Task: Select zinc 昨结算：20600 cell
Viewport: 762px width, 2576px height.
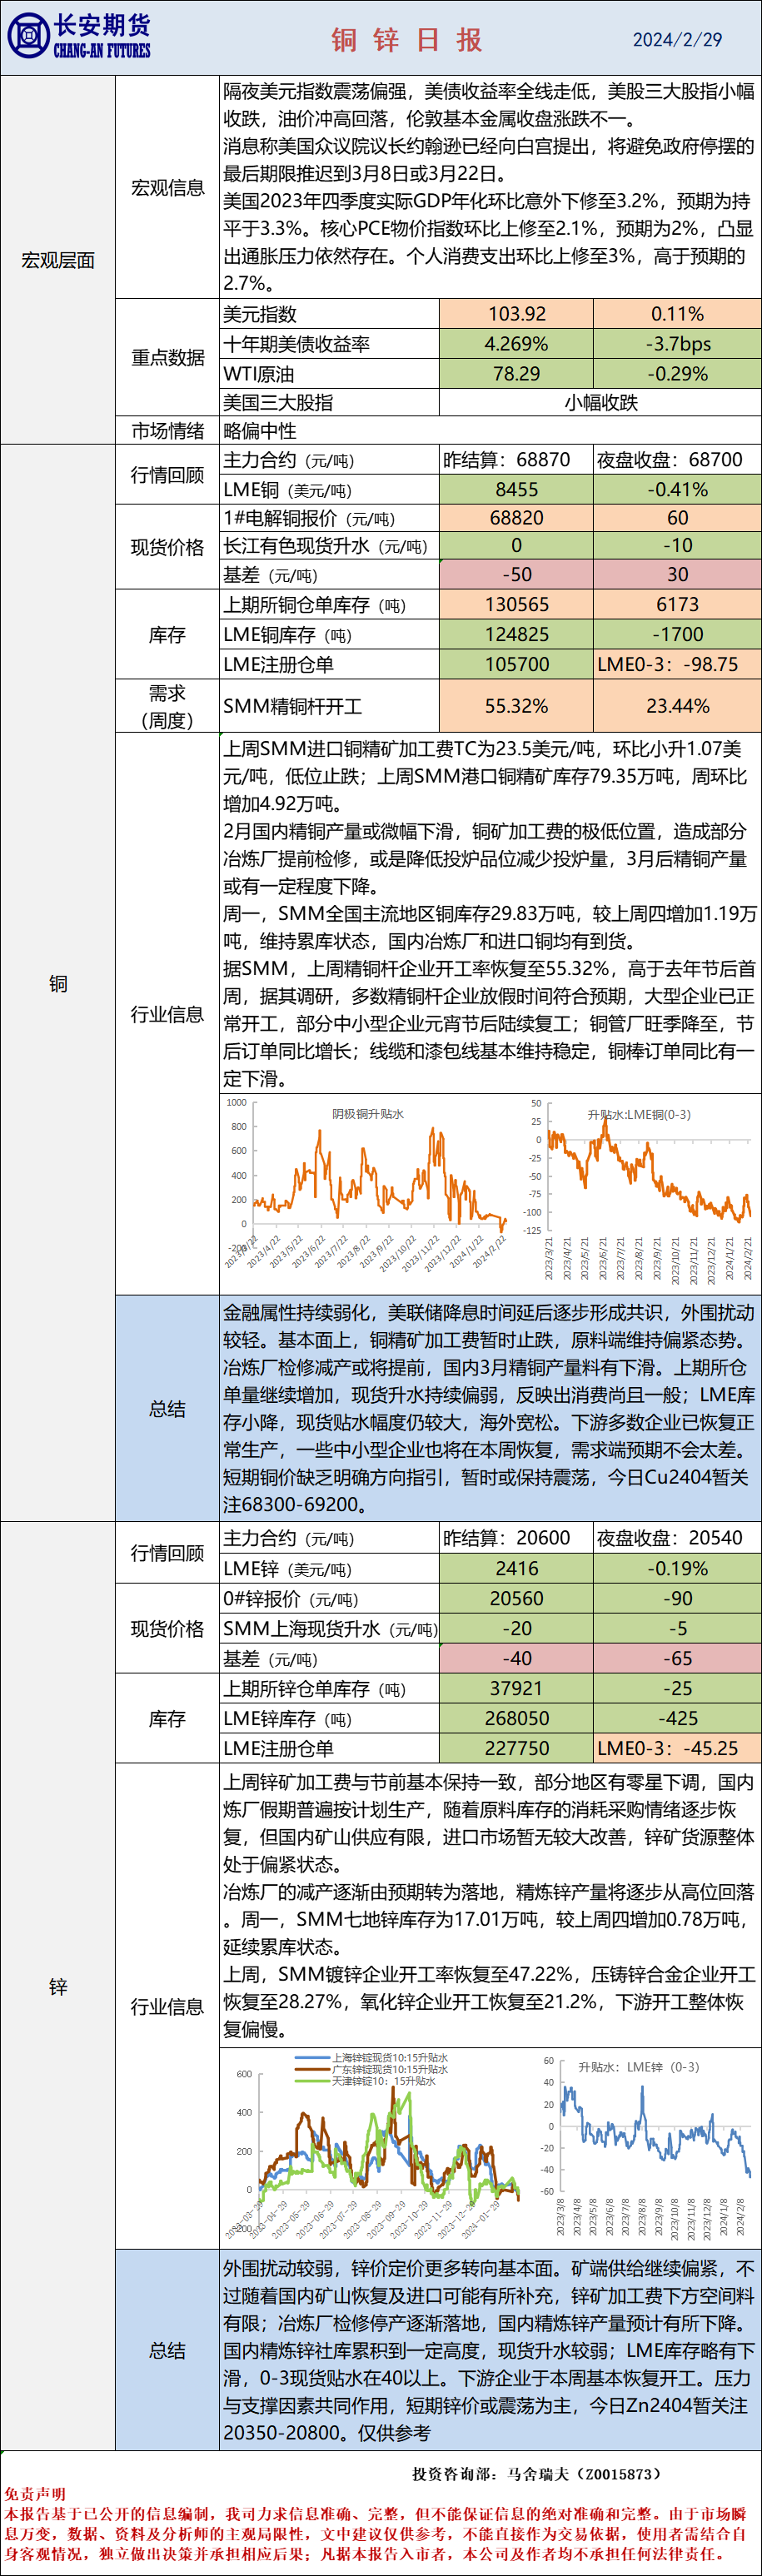Action: tap(516, 1538)
